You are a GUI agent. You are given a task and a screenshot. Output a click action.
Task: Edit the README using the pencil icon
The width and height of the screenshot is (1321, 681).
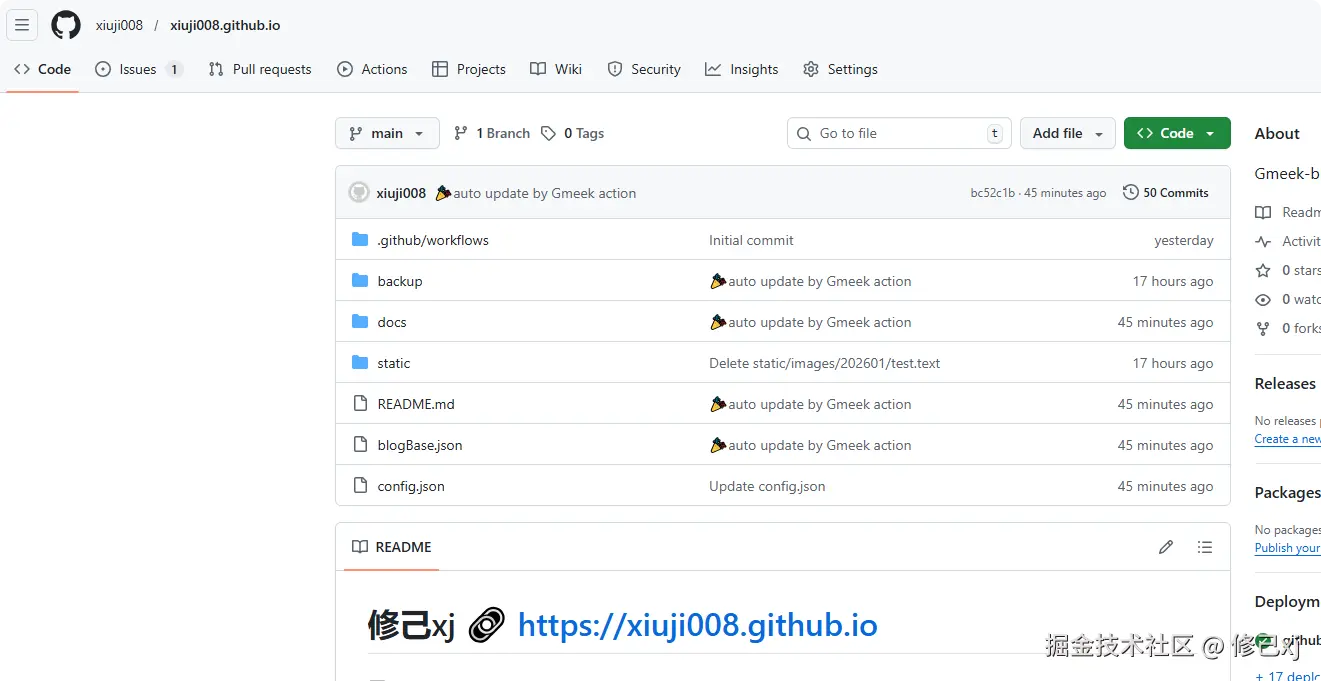1165,547
